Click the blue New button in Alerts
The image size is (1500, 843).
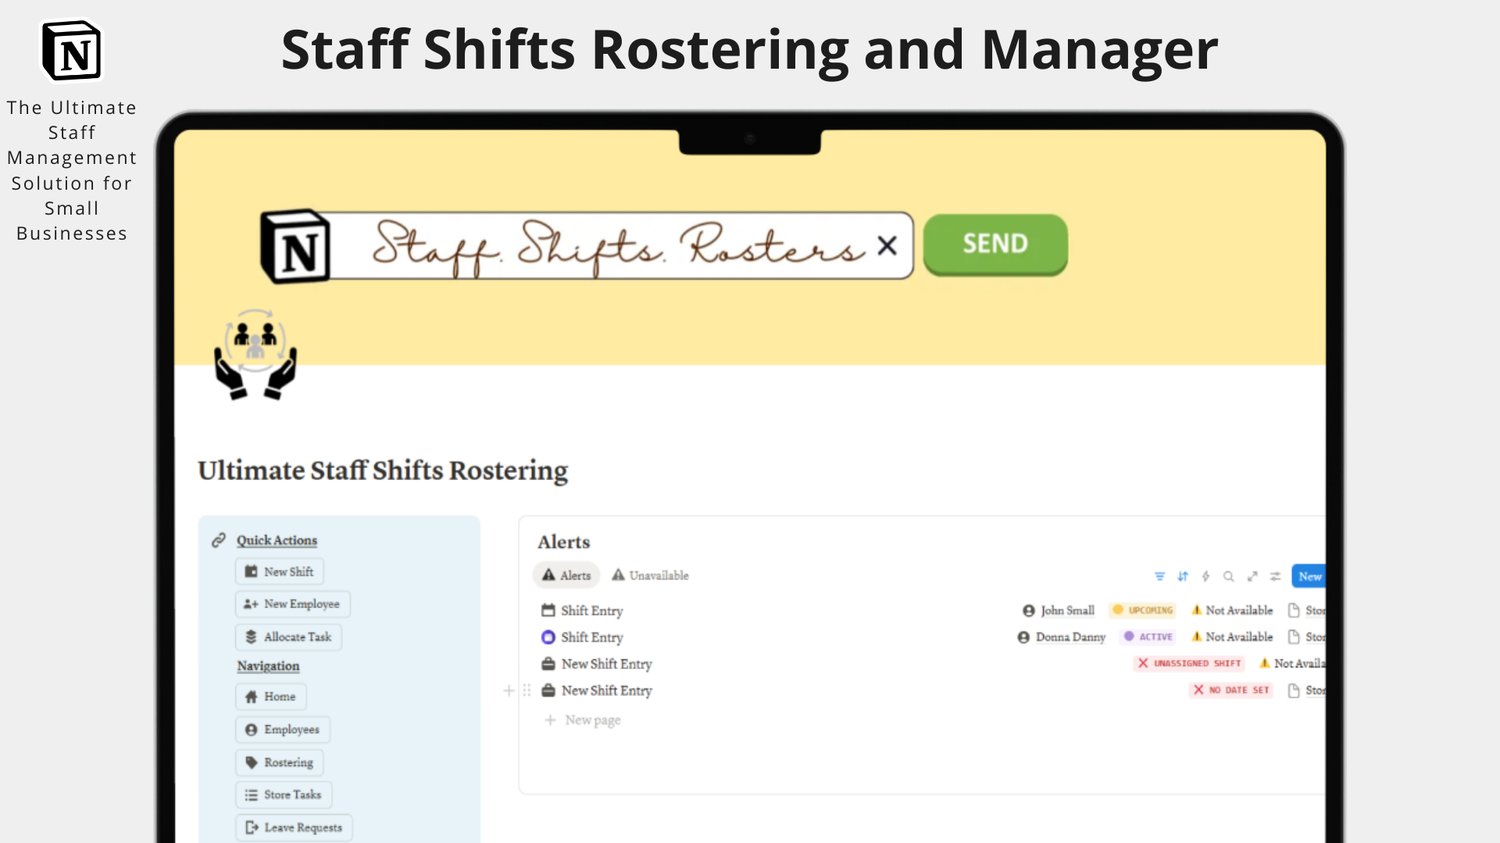[x=1309, y=576]
